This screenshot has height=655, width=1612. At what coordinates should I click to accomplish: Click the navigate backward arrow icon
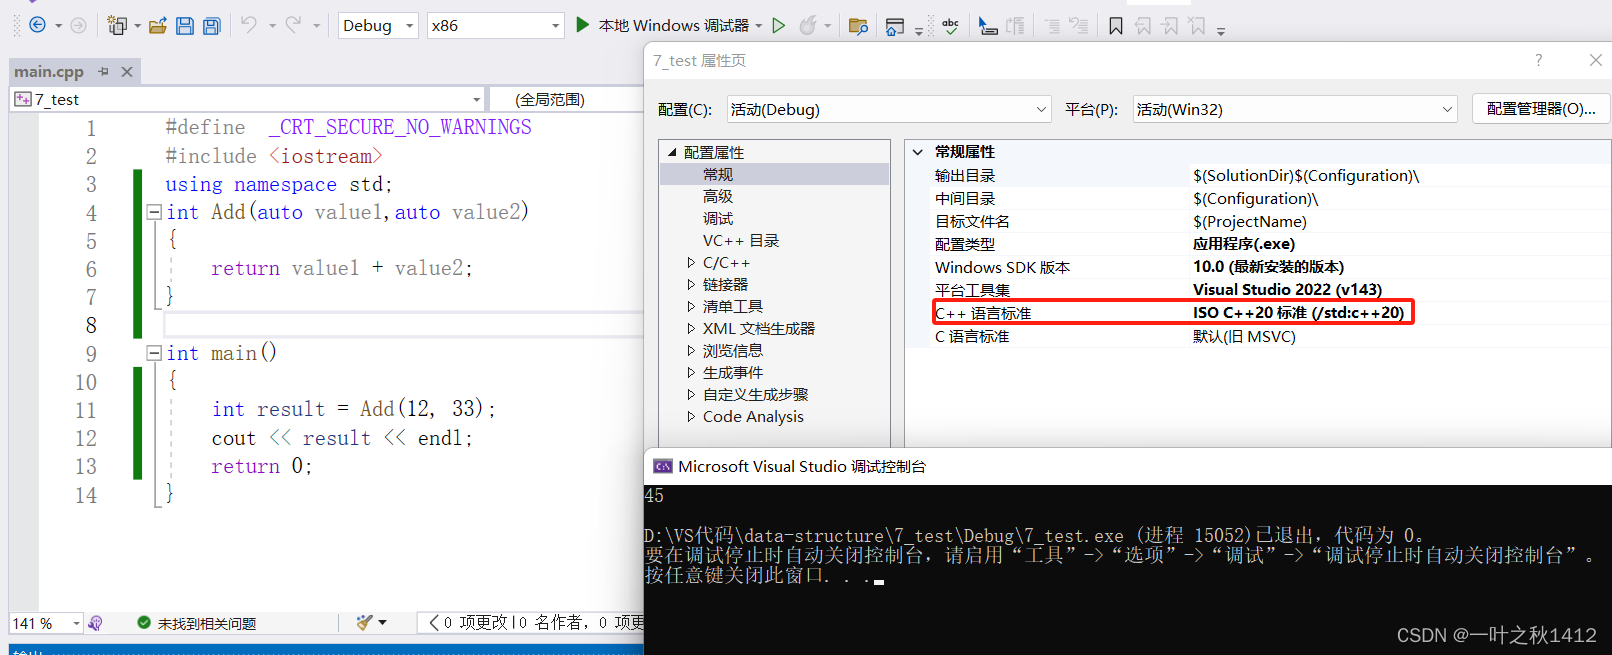tap(37, 25)
